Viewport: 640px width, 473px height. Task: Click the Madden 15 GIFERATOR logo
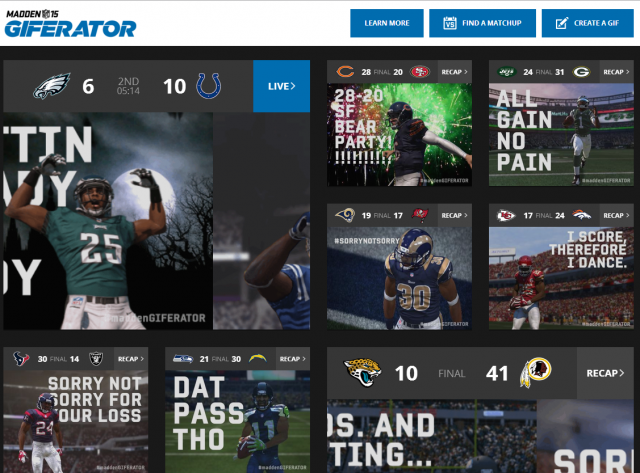pos(69,21)
